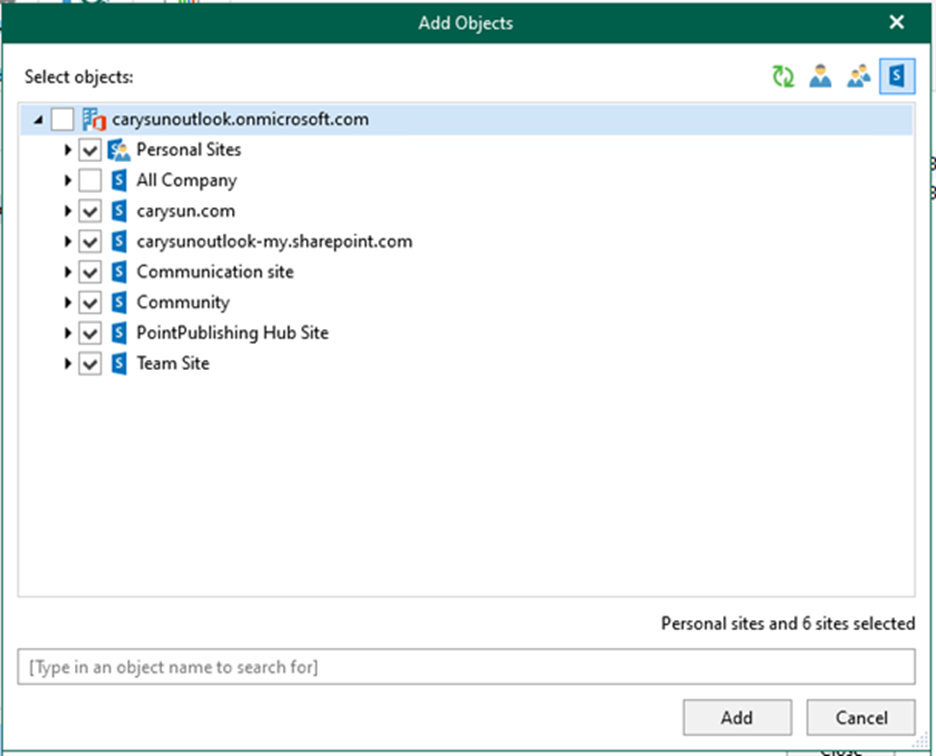Click the Add button
This screenshot has width=936, height=756.
pyautogui.click(x=737, y=717)
